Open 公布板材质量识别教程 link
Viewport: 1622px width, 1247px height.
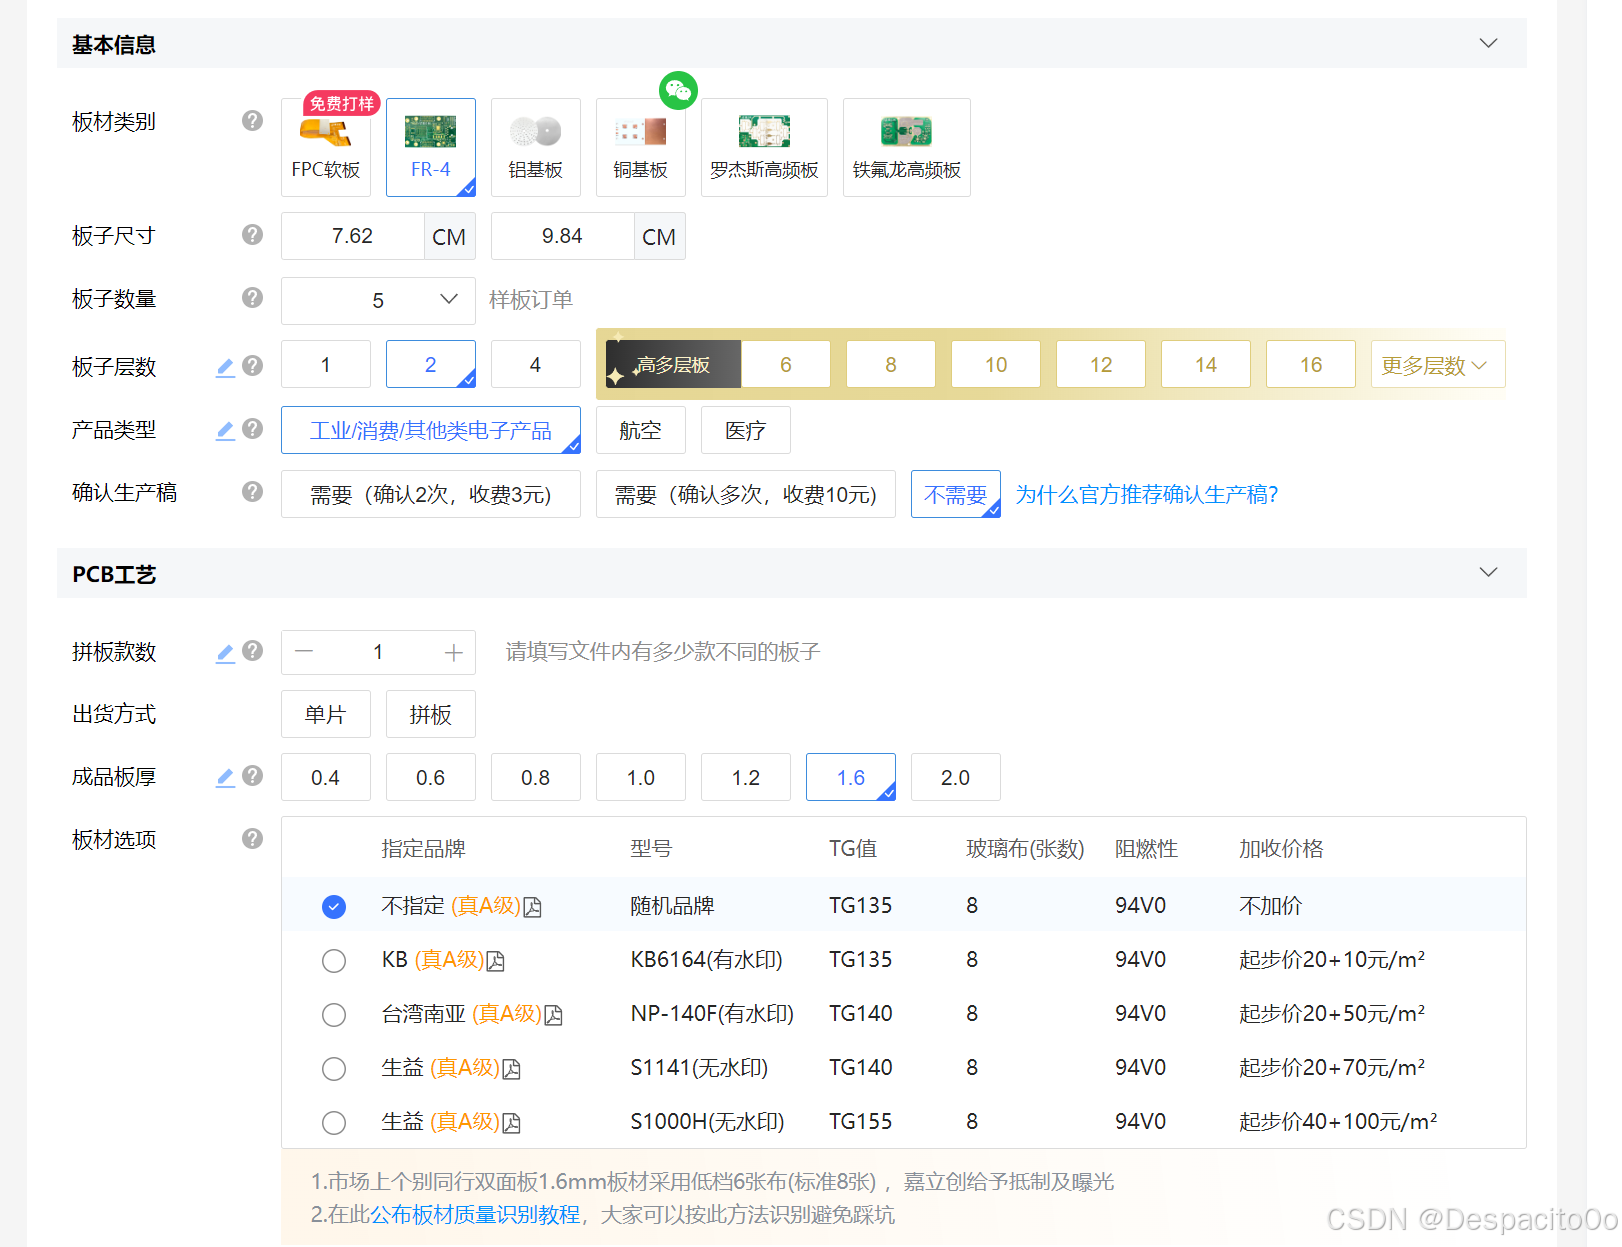pos(475,1214)
